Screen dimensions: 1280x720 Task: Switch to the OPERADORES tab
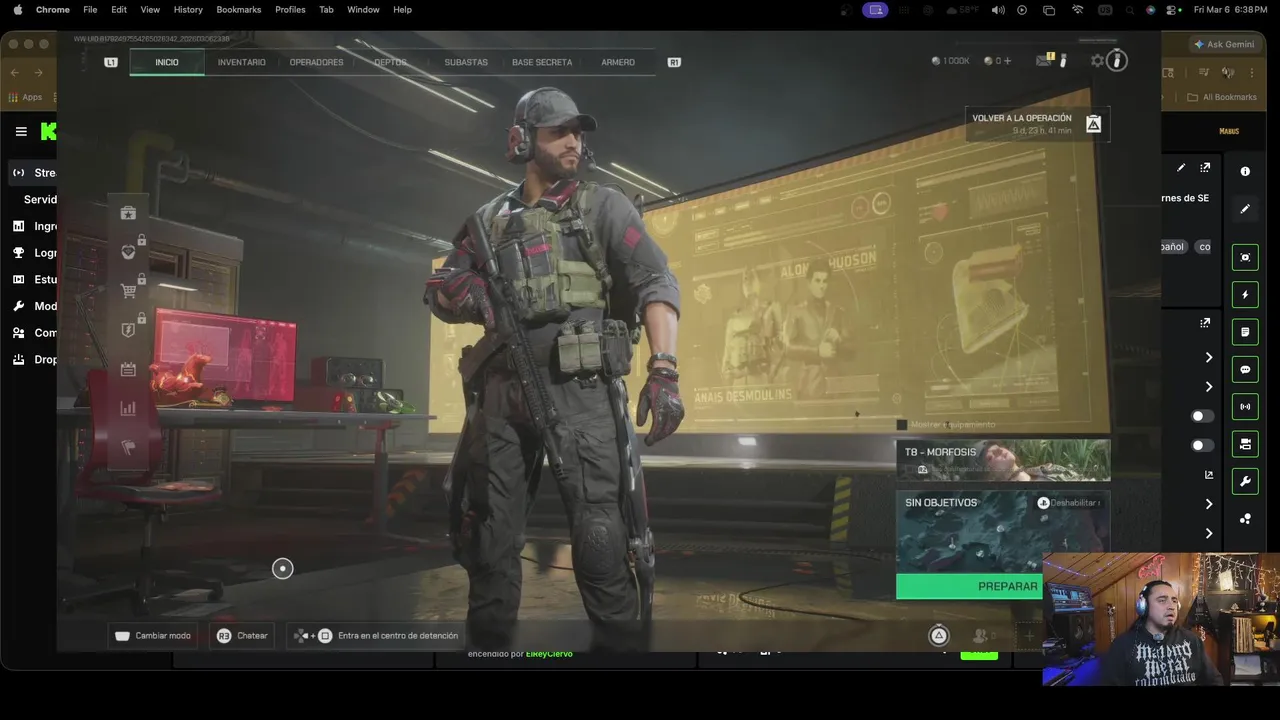pyautogui.click(x=316, y=62)
